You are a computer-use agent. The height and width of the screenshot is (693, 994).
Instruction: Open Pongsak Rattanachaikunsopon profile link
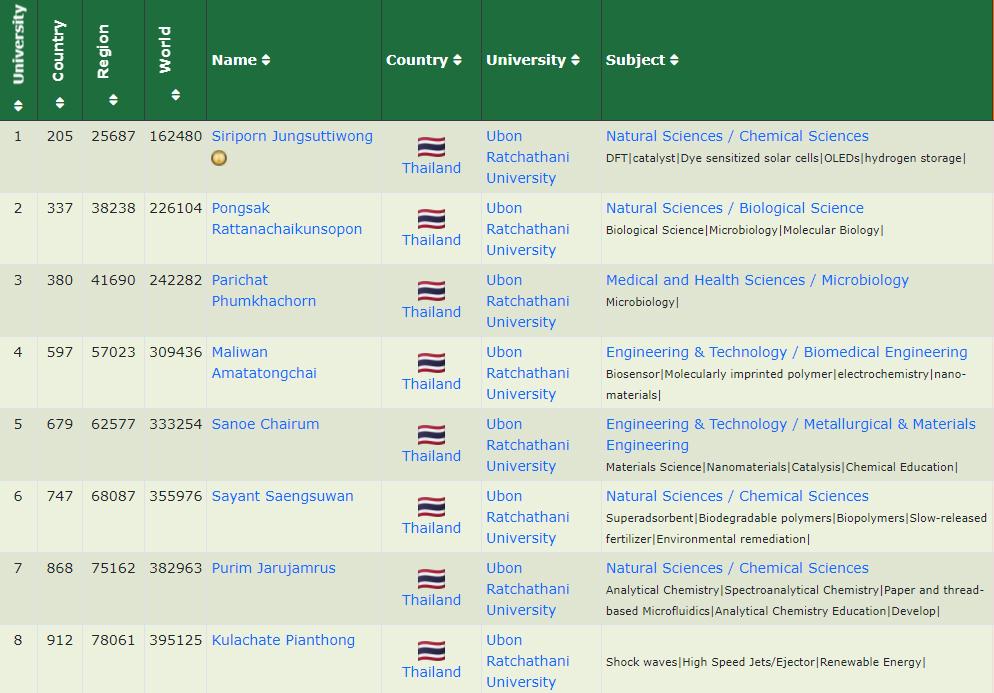[x=287, y=219]
